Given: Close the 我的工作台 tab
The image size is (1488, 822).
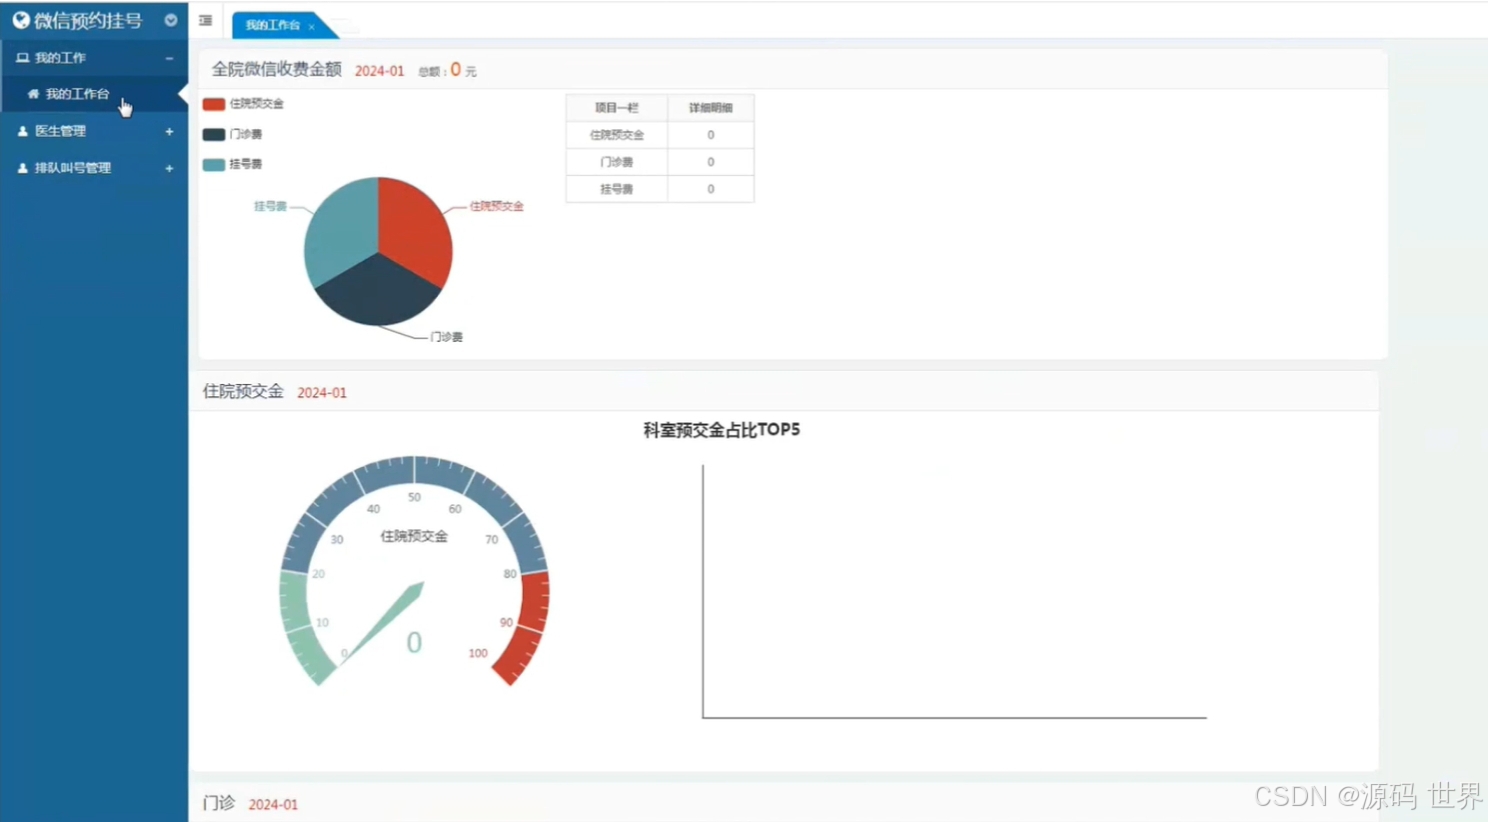Looking at the screenshot, I should pyautogui.click(x=311, y=26).
